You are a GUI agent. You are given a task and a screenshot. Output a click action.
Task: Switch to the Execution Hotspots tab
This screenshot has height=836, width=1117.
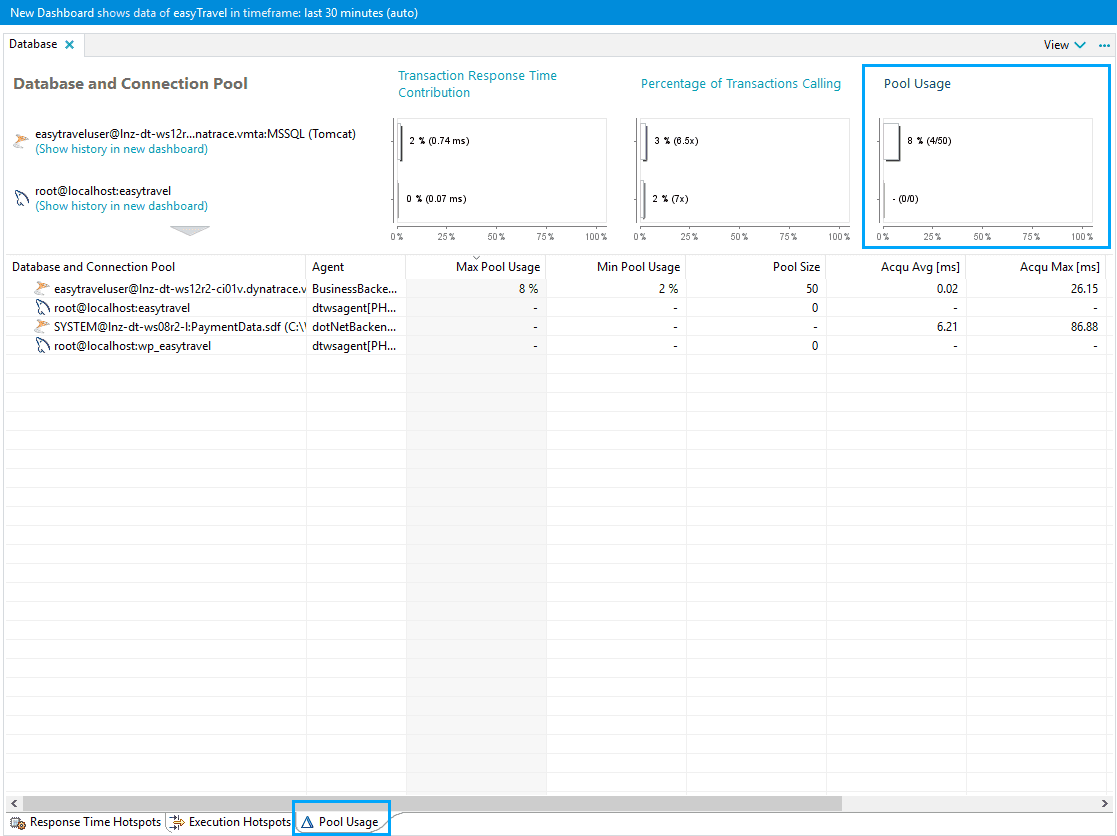230,822
